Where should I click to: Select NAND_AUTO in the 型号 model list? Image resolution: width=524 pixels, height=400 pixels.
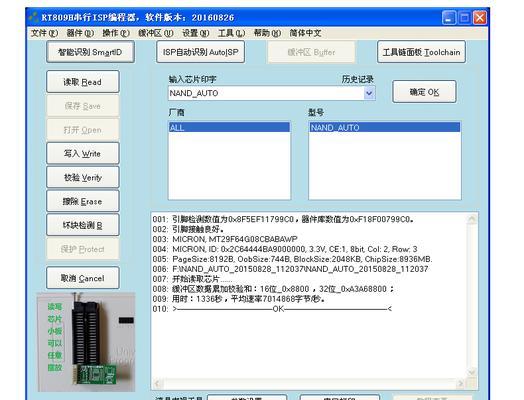pyautogui.click(x=385, y=127)
